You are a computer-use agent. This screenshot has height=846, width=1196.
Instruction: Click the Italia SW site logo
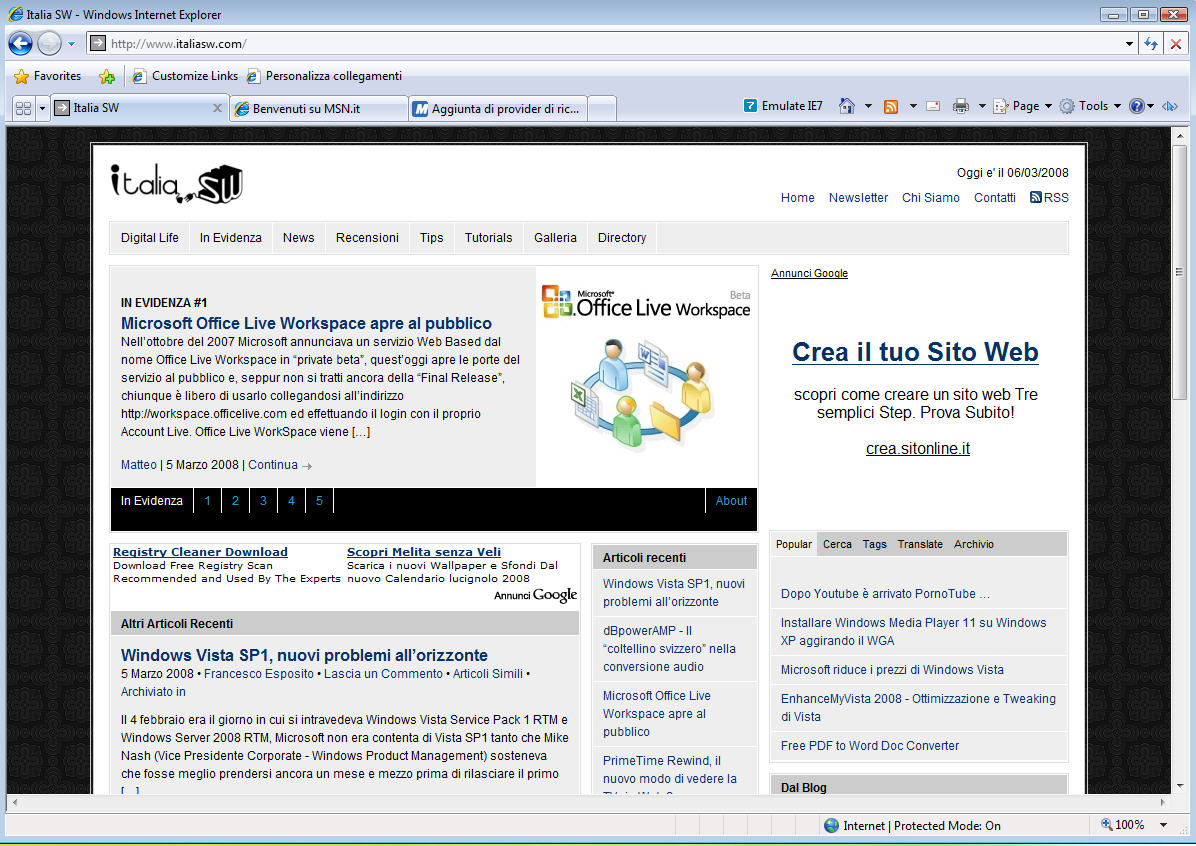(176, 184)
